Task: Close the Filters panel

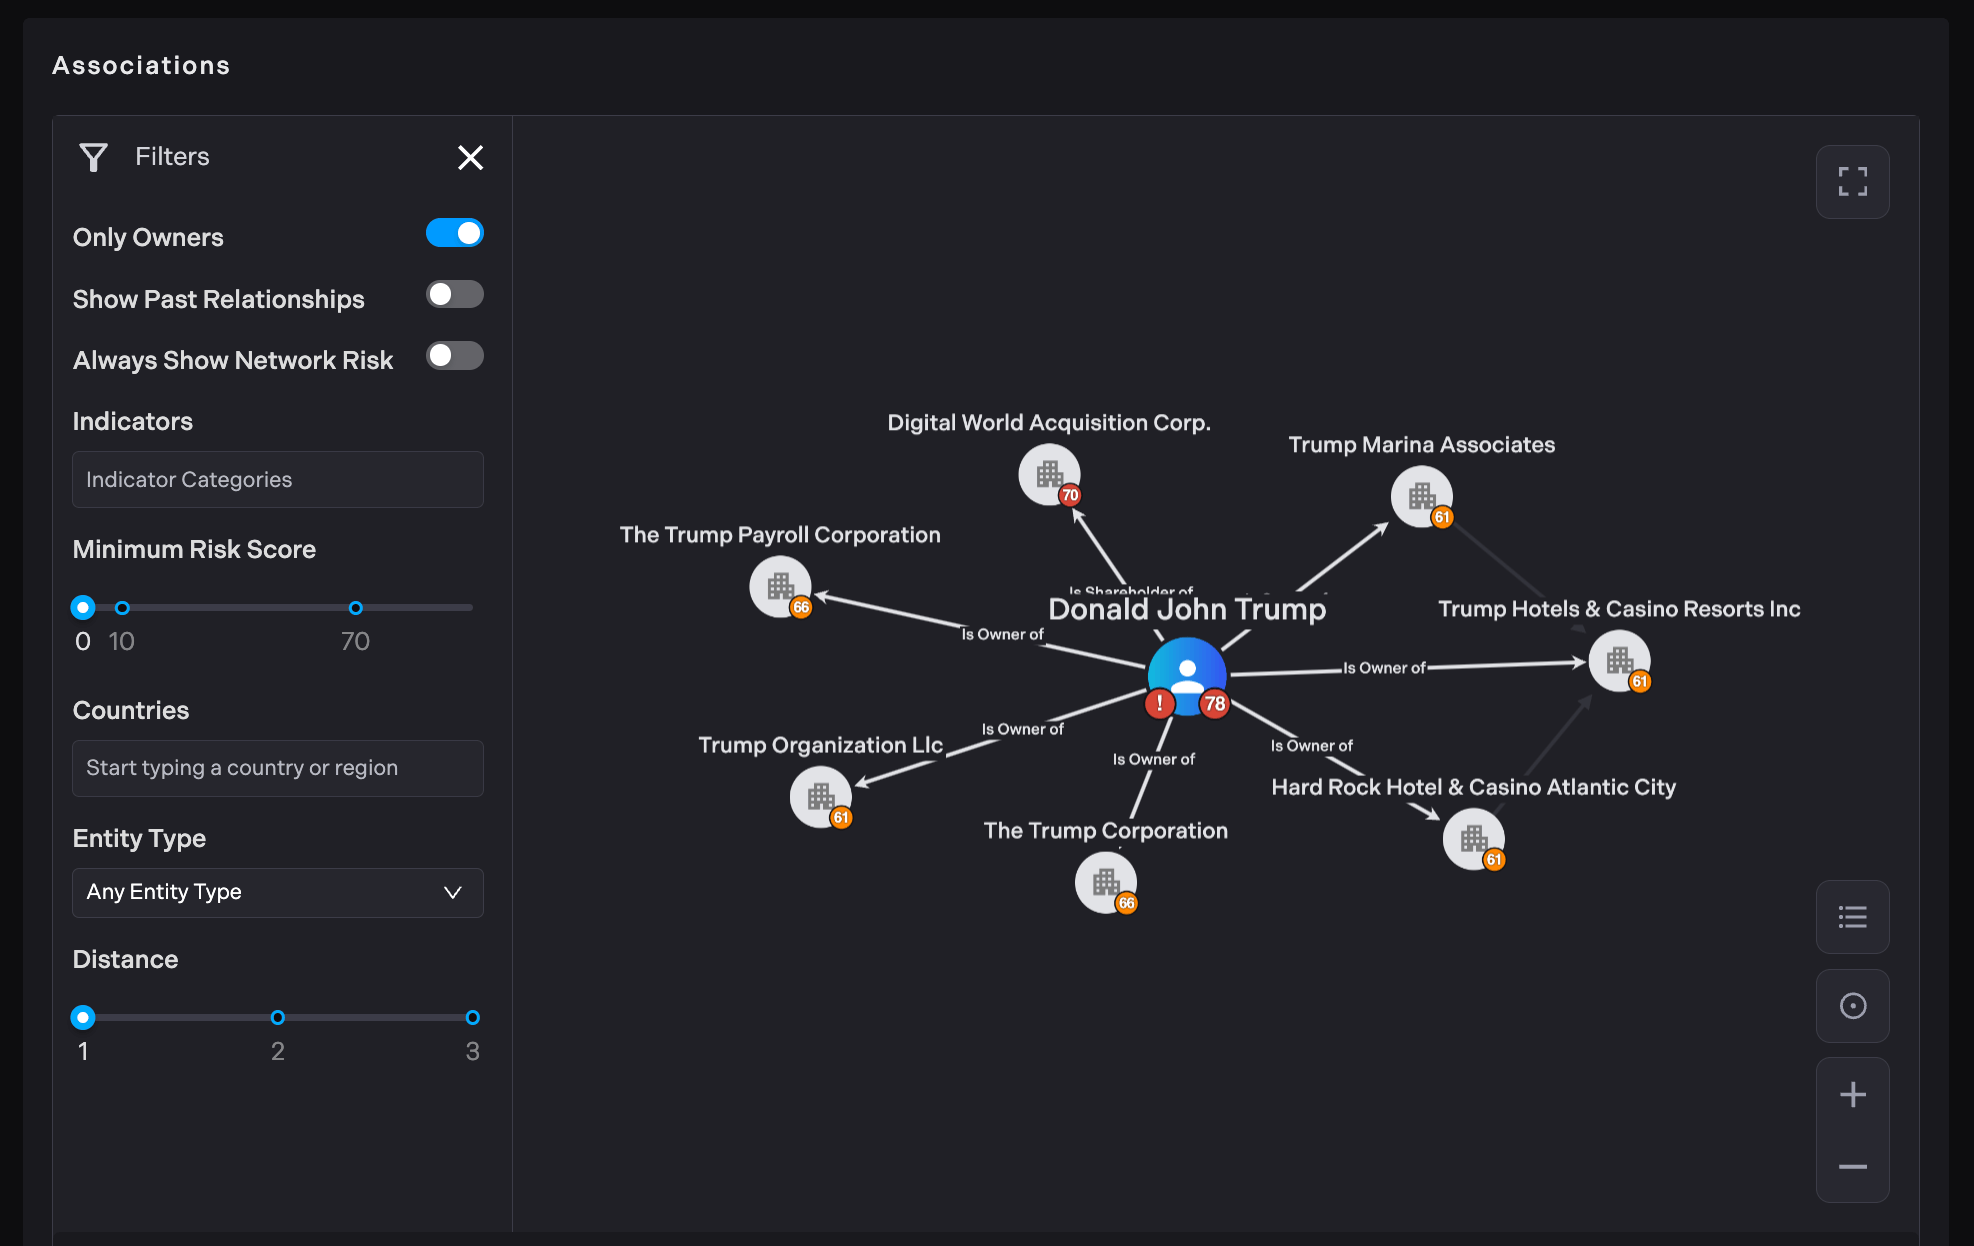Action: click(x=470, y=158)
